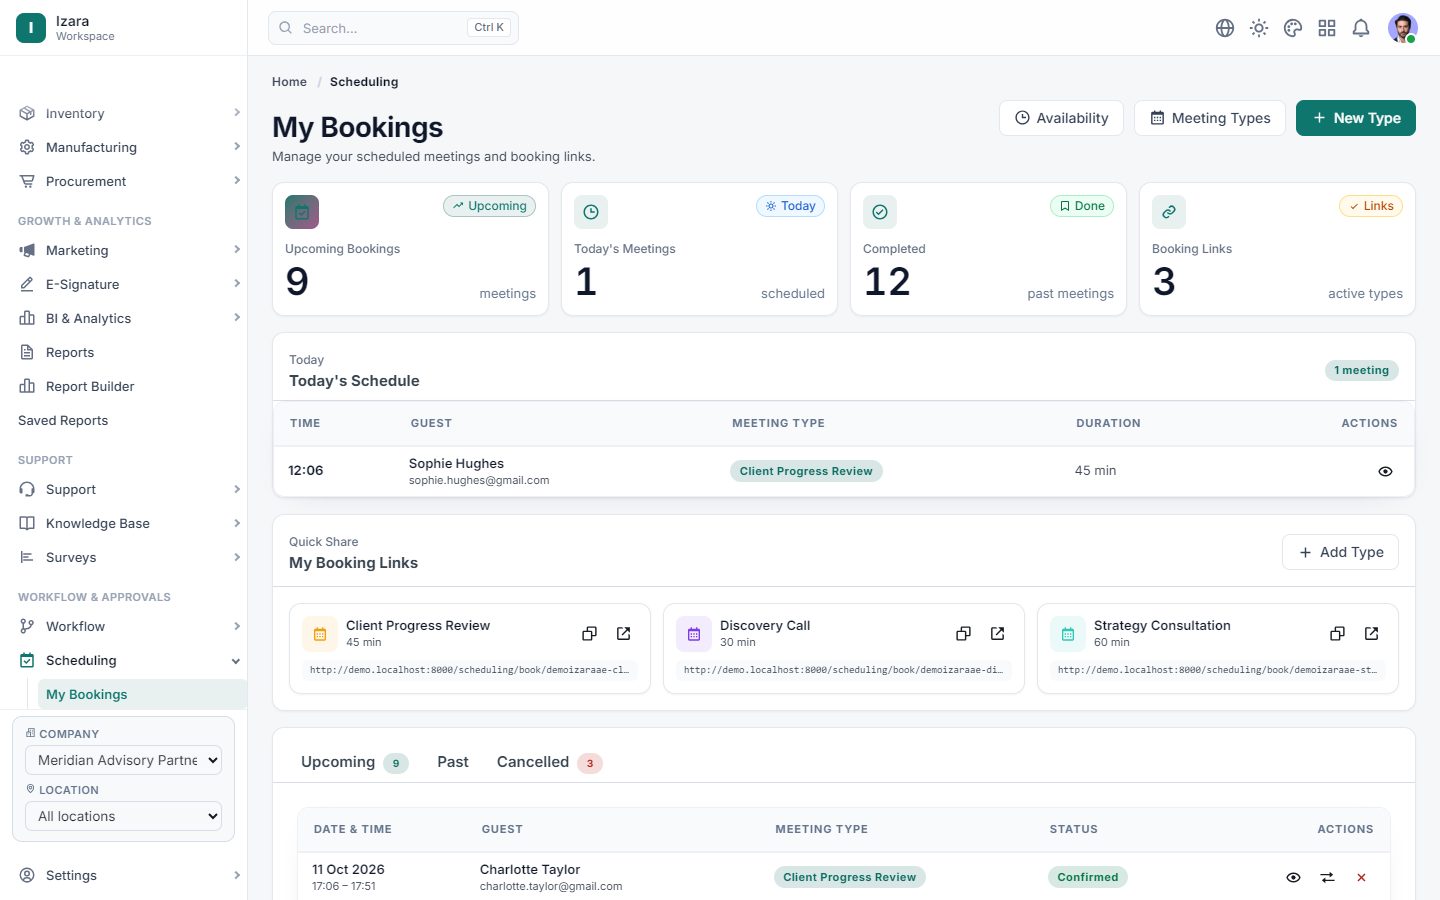This screenshot has width=1440, height=900.
Task: Expand the Inventory menu
Action: tap(124, 113)
